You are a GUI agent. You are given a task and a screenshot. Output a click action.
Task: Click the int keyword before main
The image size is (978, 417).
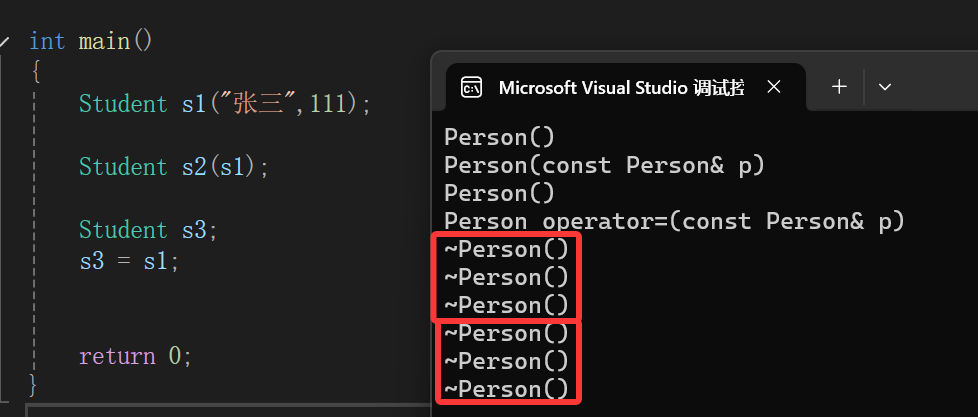pos(47,42)
